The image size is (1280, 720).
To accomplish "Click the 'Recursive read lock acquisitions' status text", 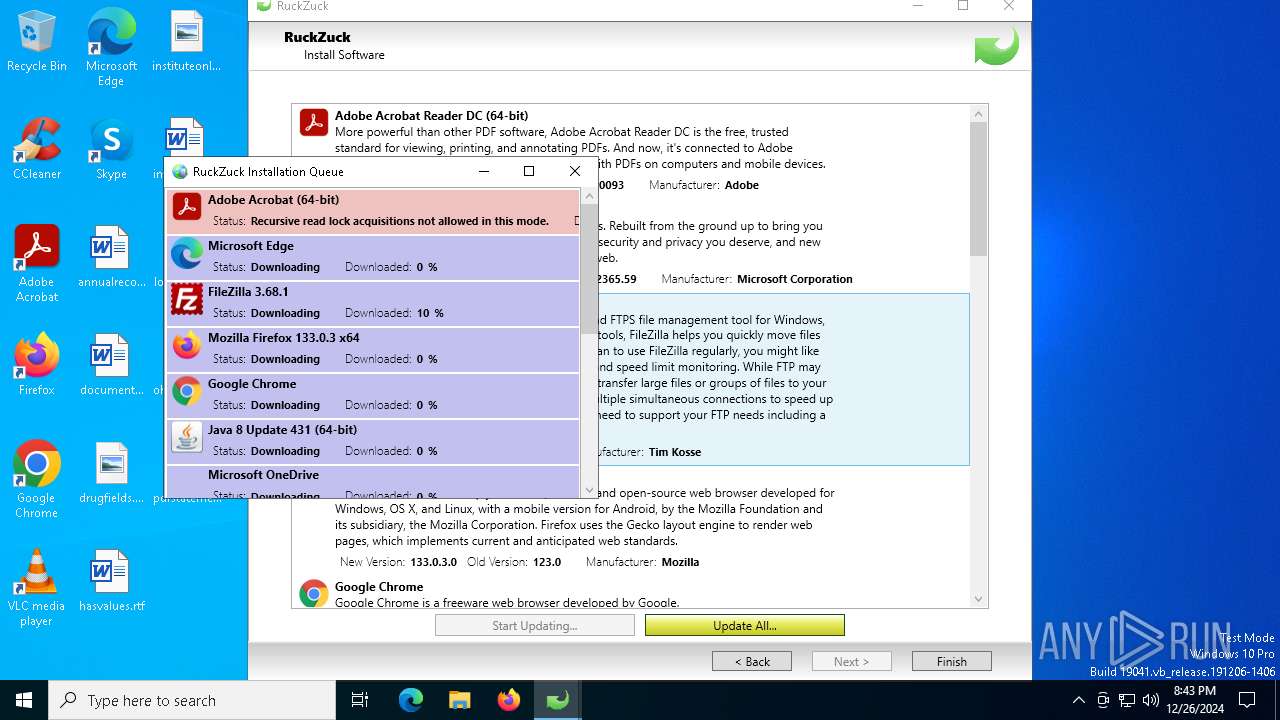I will click(399, 221).
